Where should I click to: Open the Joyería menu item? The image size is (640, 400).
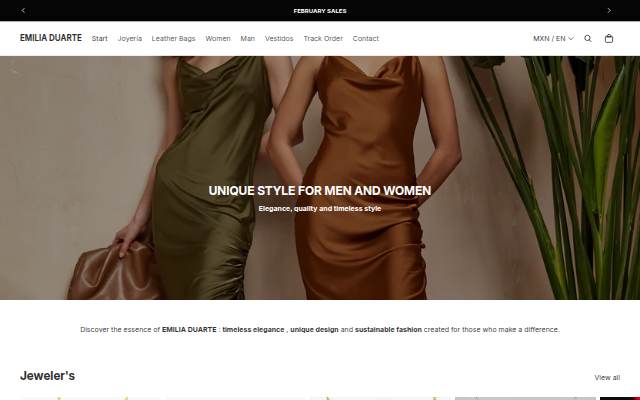tap(130, 38)
